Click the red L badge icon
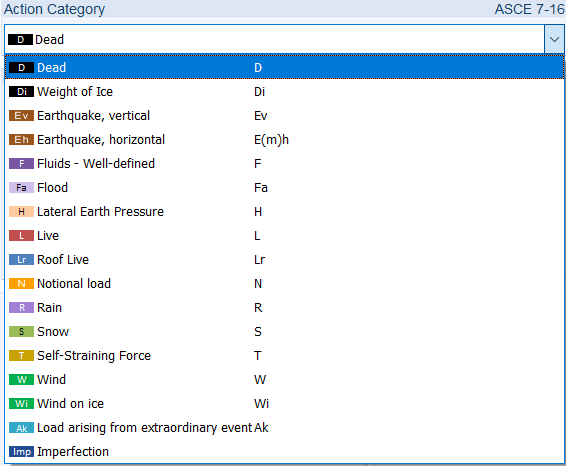566x466 pixels. 21,236
